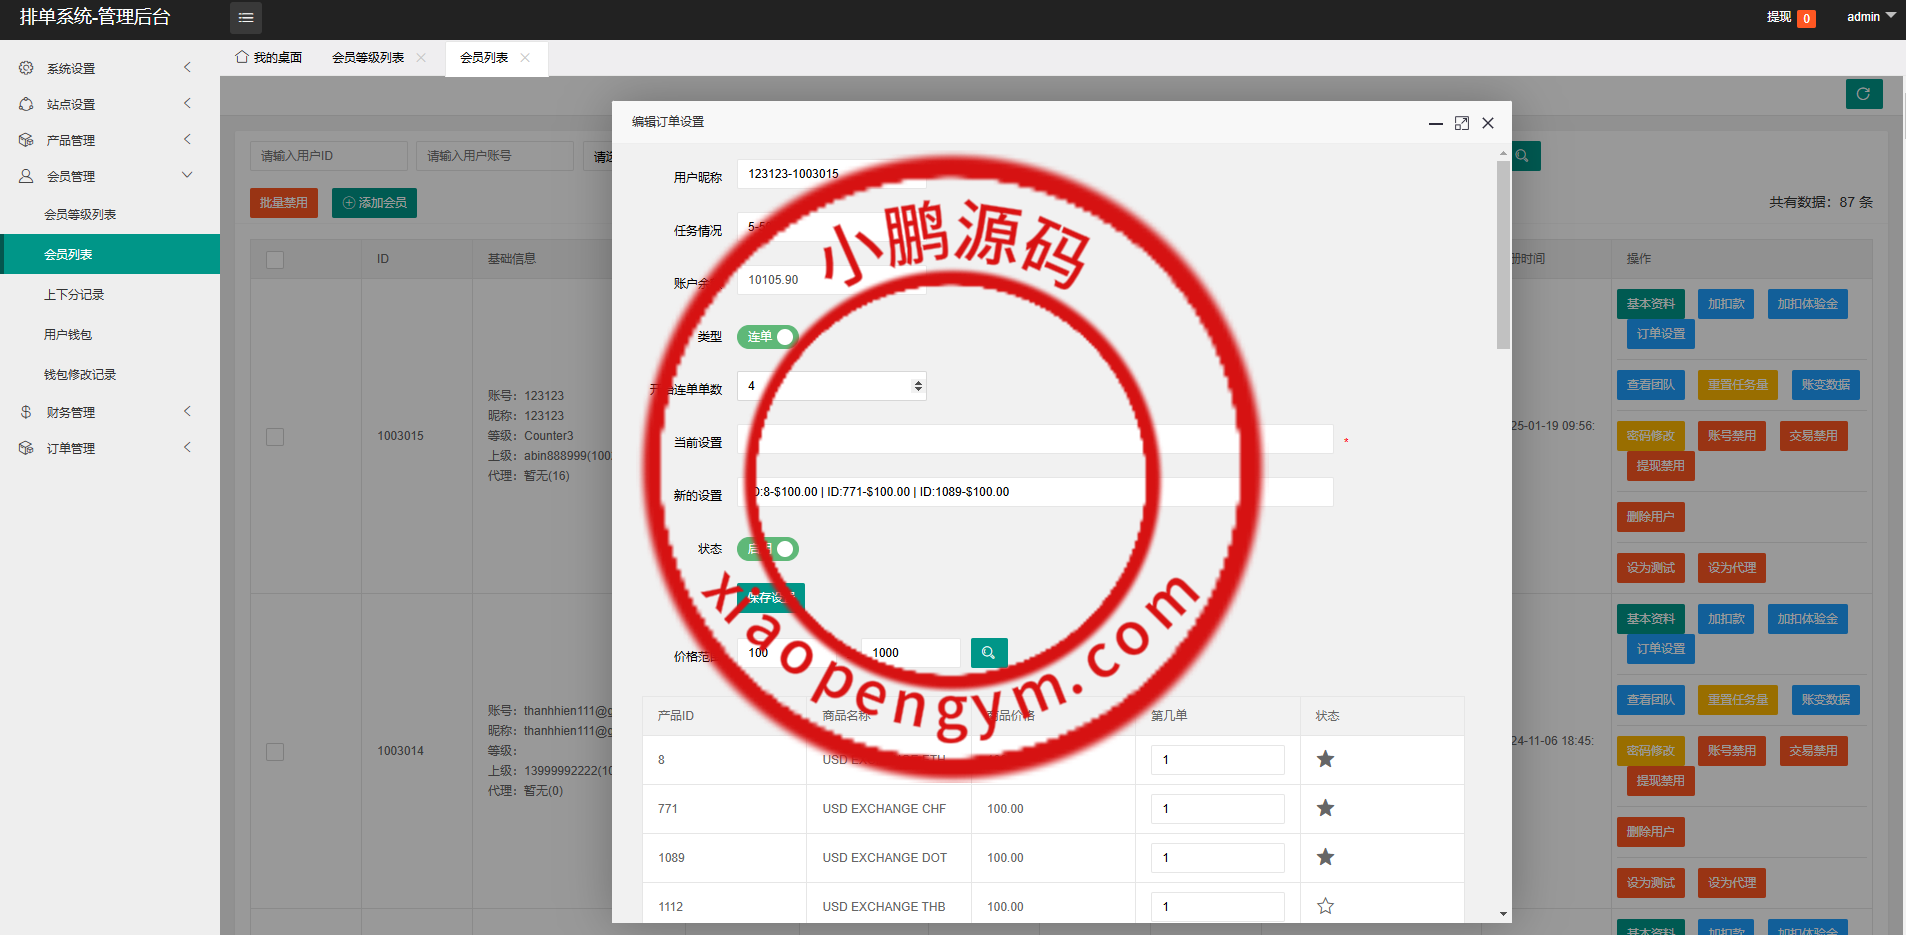Check the select-all checkbox in table header
The image size is (1906, 935).
pos(275,260)
